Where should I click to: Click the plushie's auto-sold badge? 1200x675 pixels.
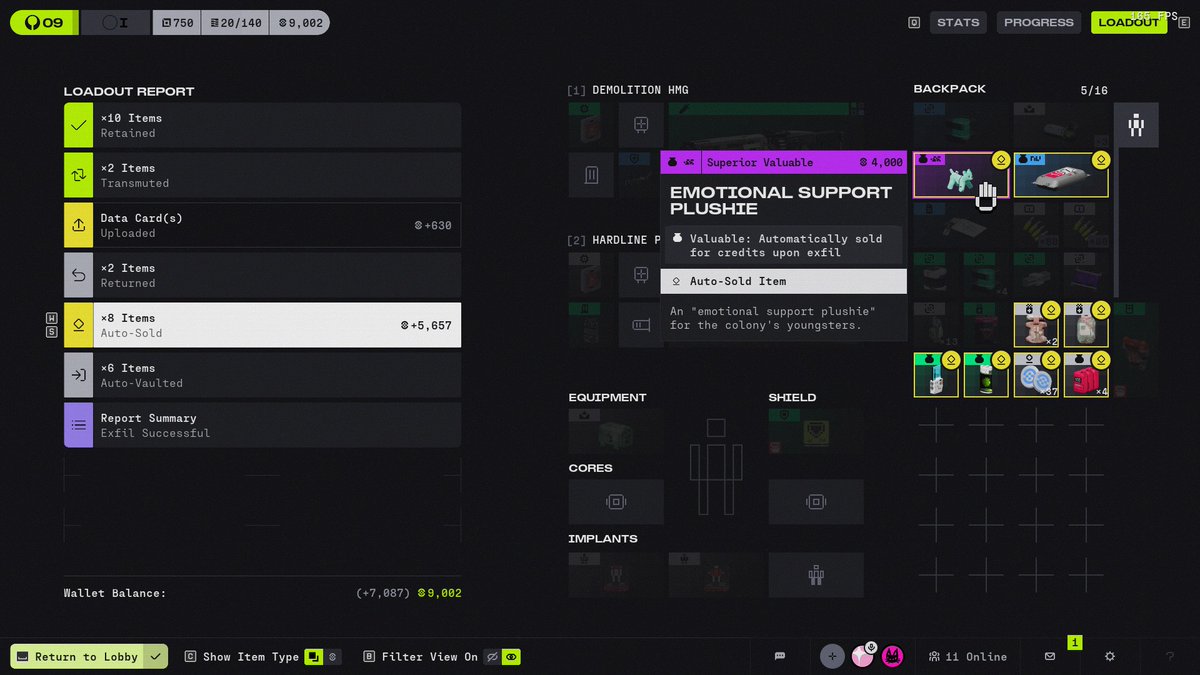coord(1000,160)
